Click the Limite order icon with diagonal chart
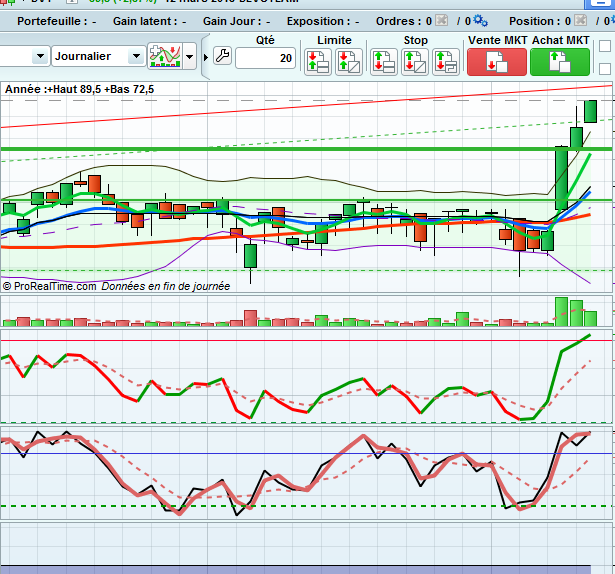 pyautogui.click(x=349, y=62)
